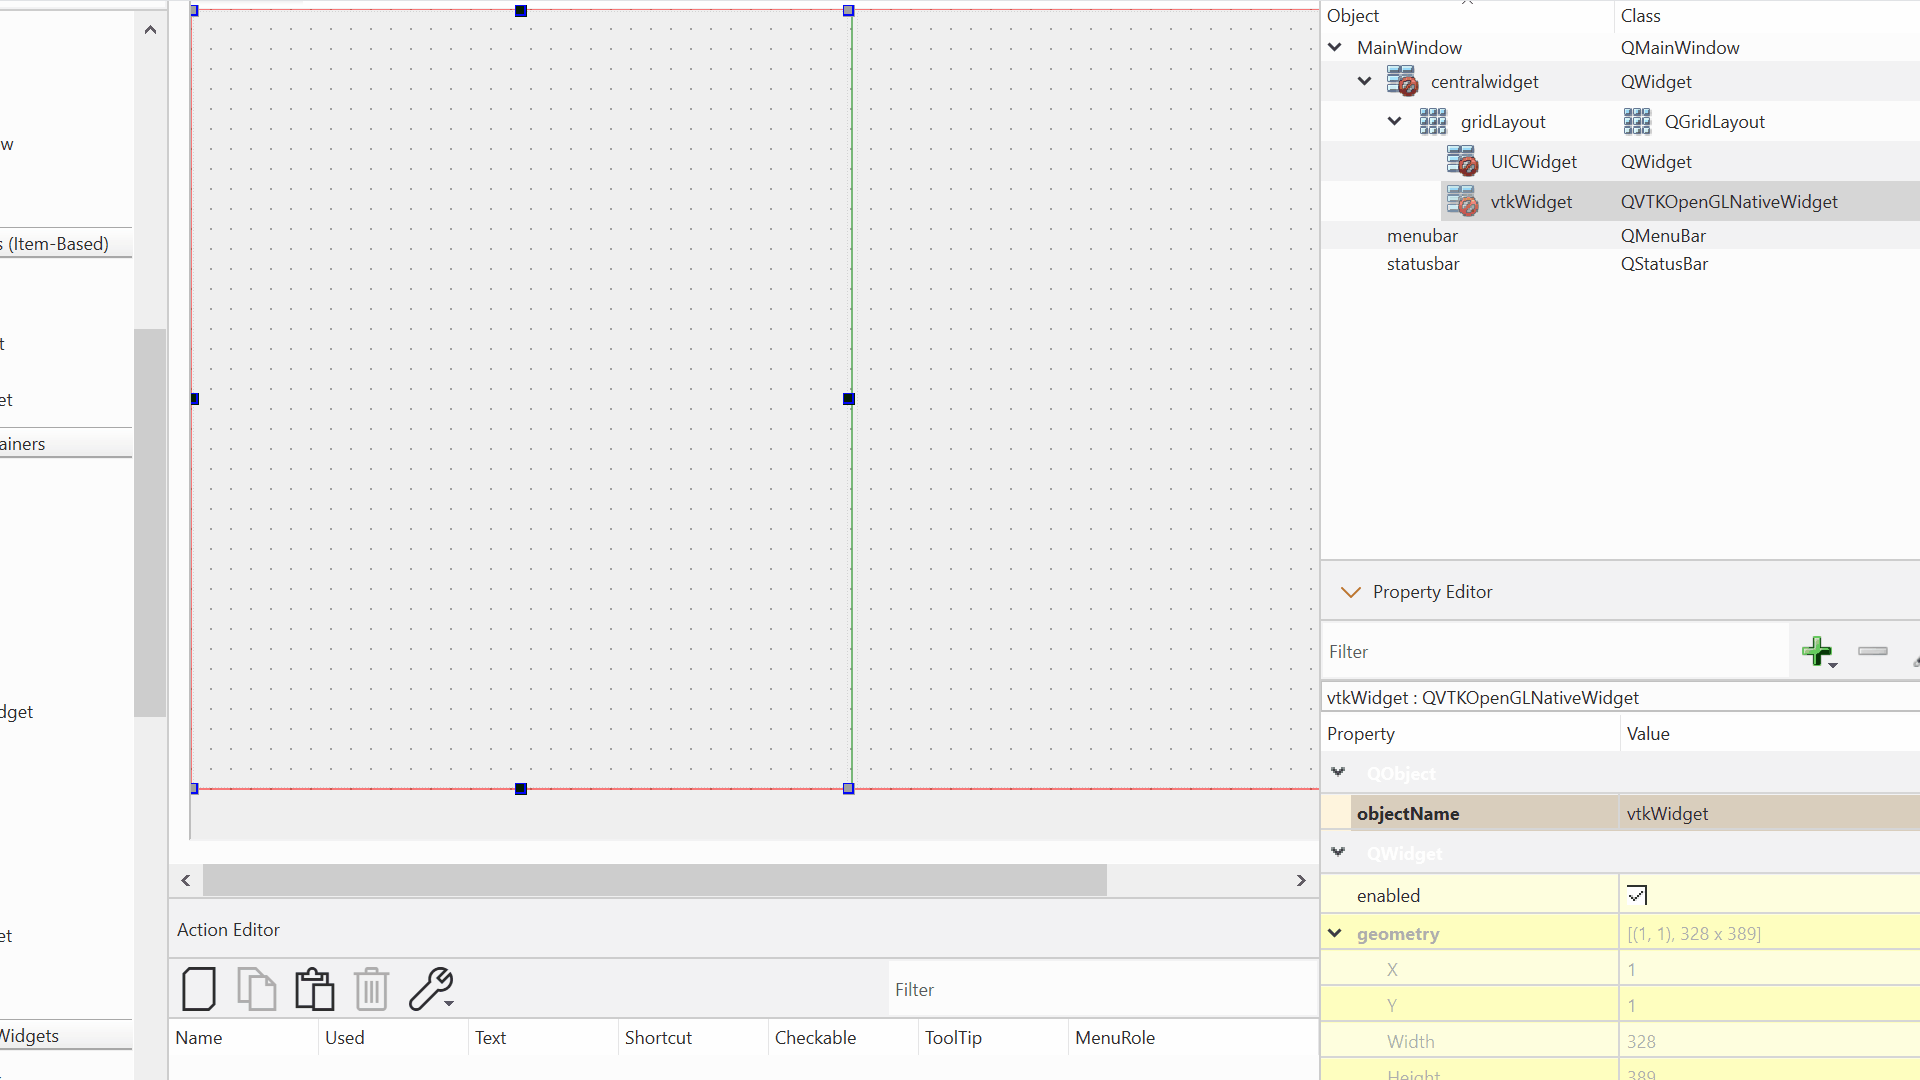Click the Checkable column header

(x=815, y=1037)
